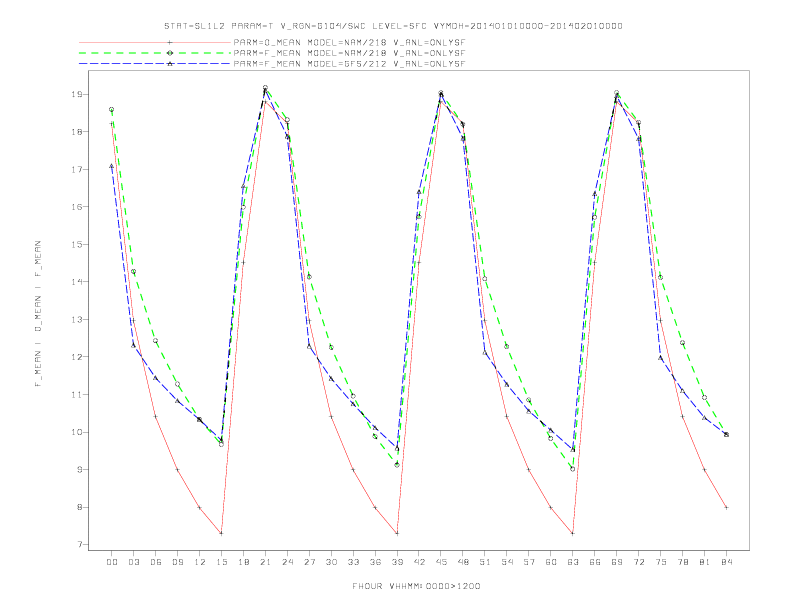Viewport: 792px width, 612px height.
Task: Click x-axis forecast hour label 78
Action: [x=683, y=562]
